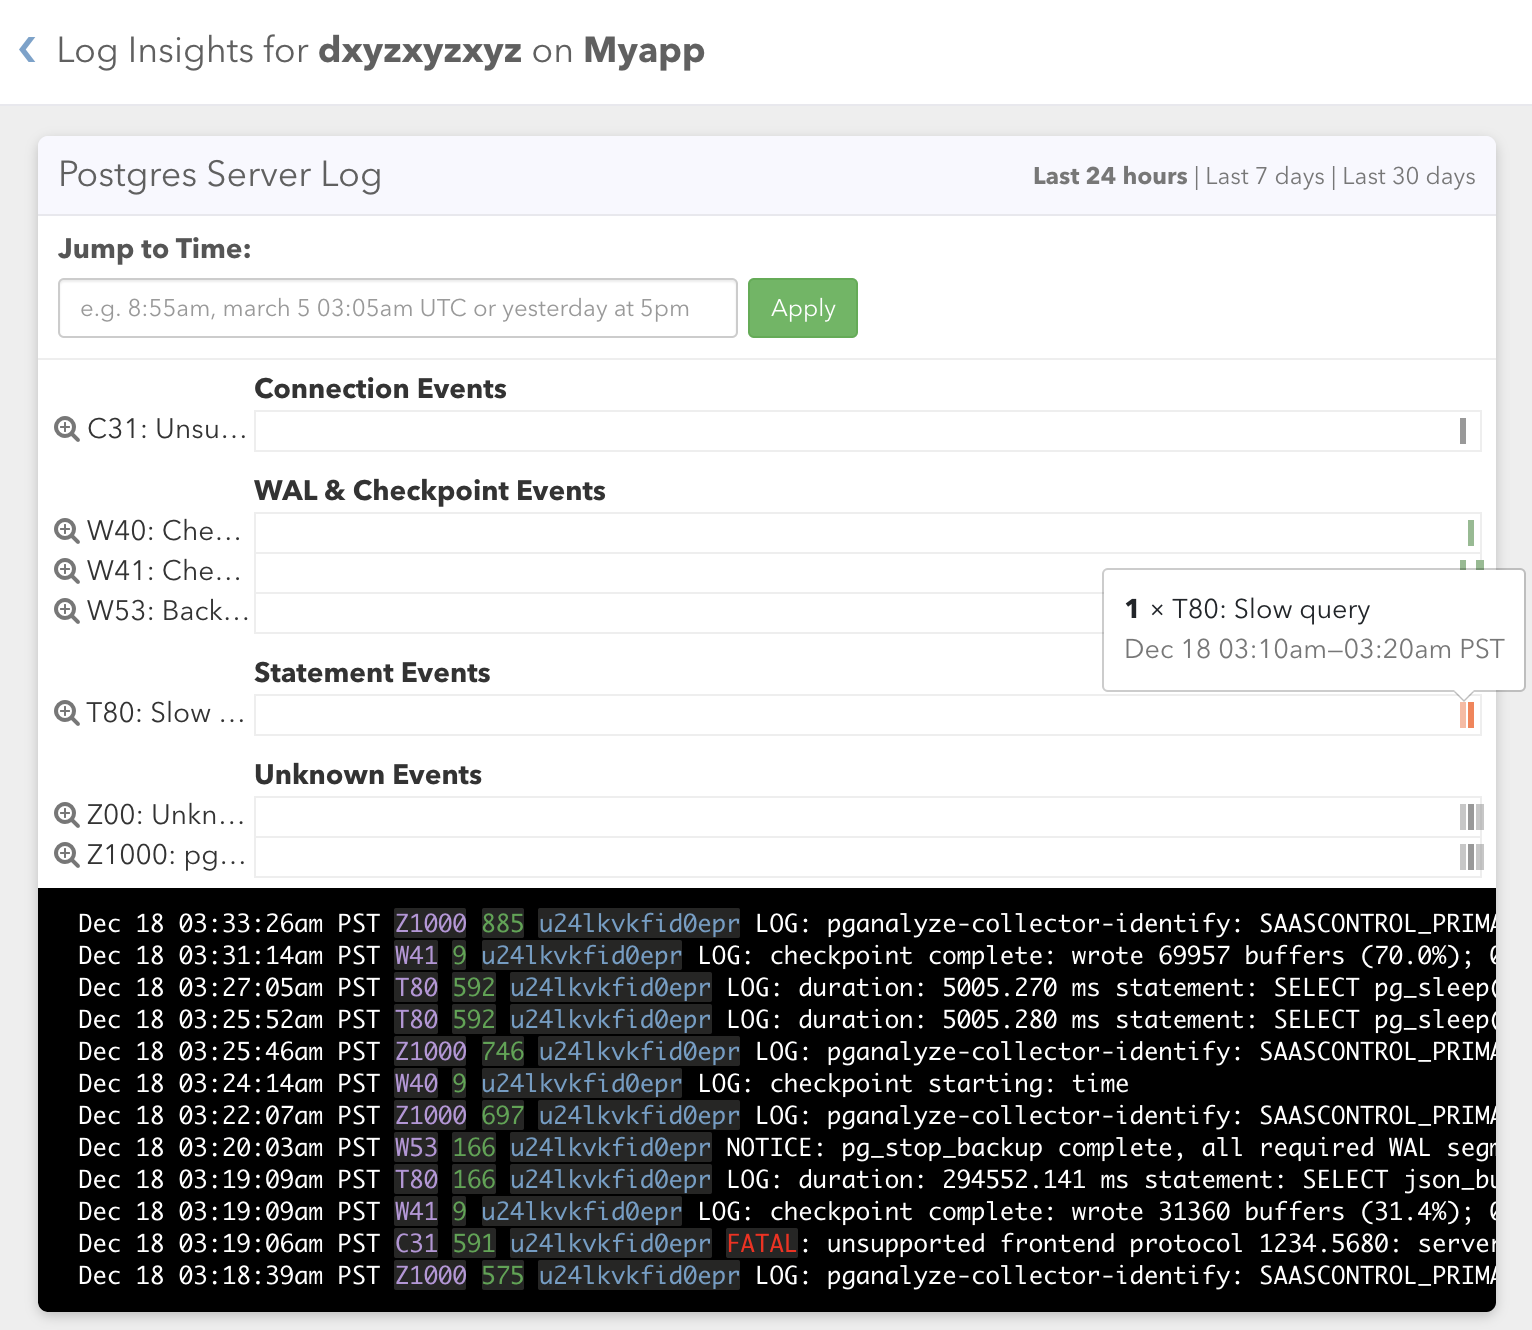Open the Z1000: pg… event label

pyautogui.click(x=167, y=855)
